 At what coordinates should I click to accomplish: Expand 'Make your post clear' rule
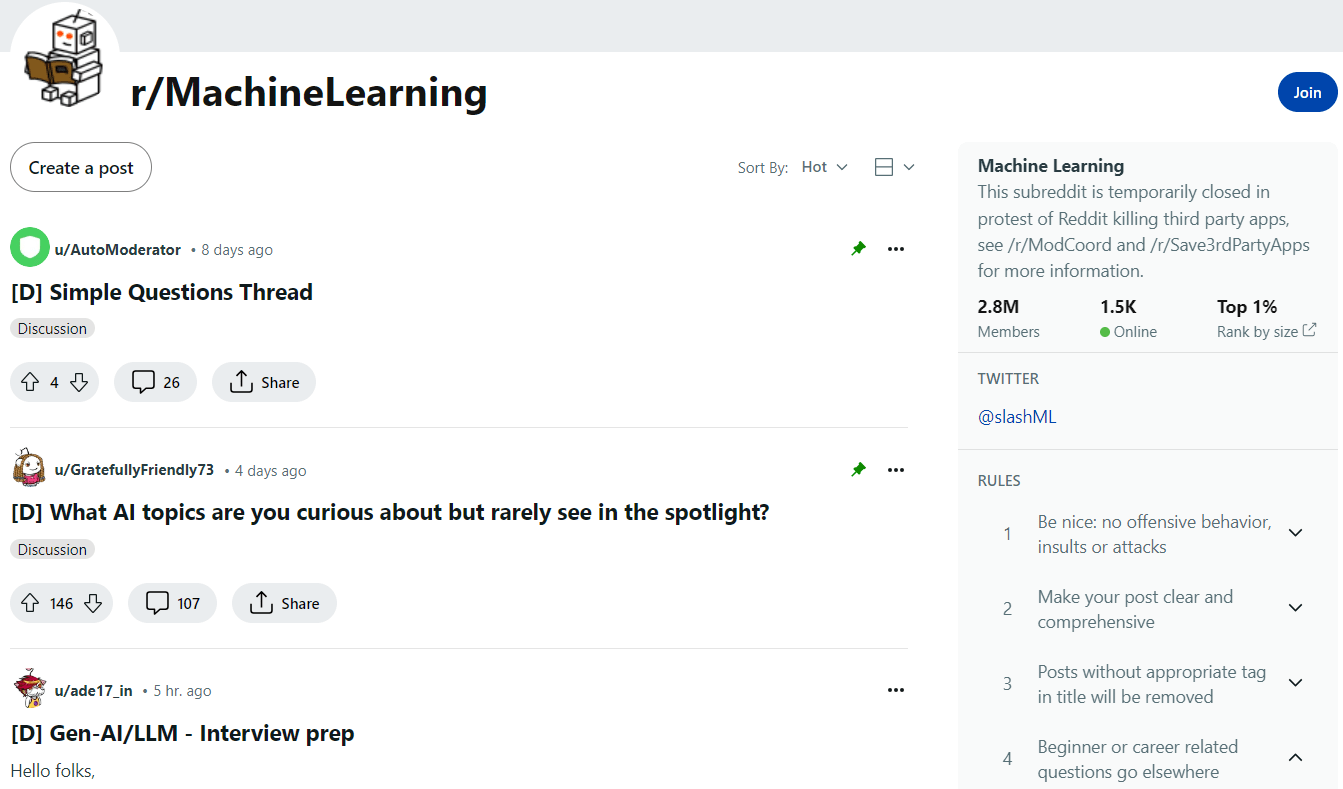[x=1295, y=608]
